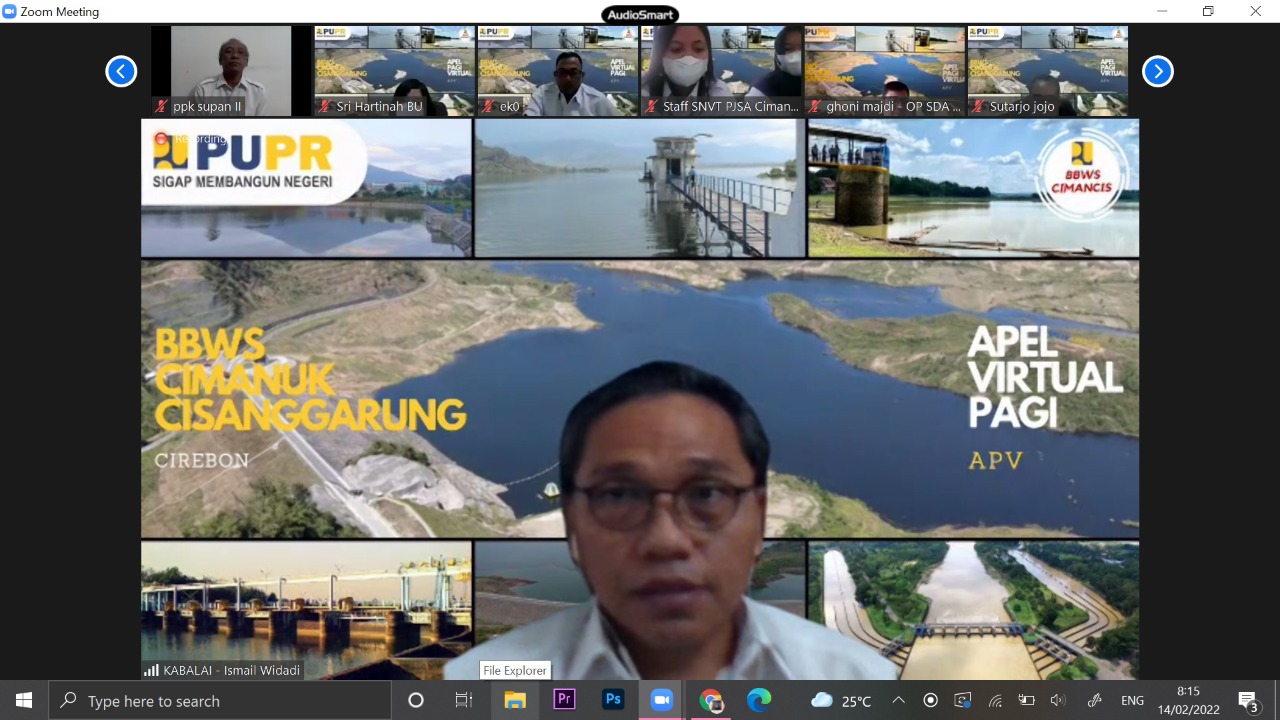Click the KABALAI - Ismail Widadi name label
The width and height of the screenshot is (1280, 720).
coord(231,670)
